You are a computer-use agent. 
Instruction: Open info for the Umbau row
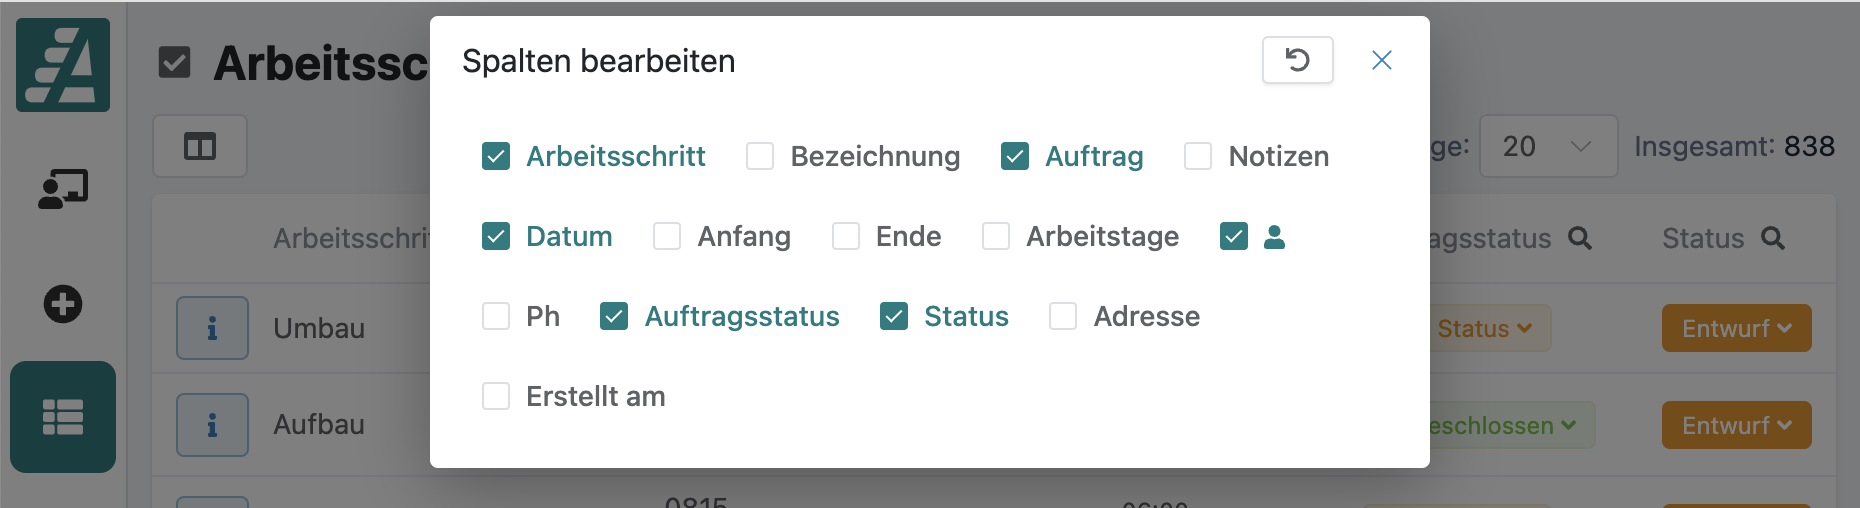(212, 328)
